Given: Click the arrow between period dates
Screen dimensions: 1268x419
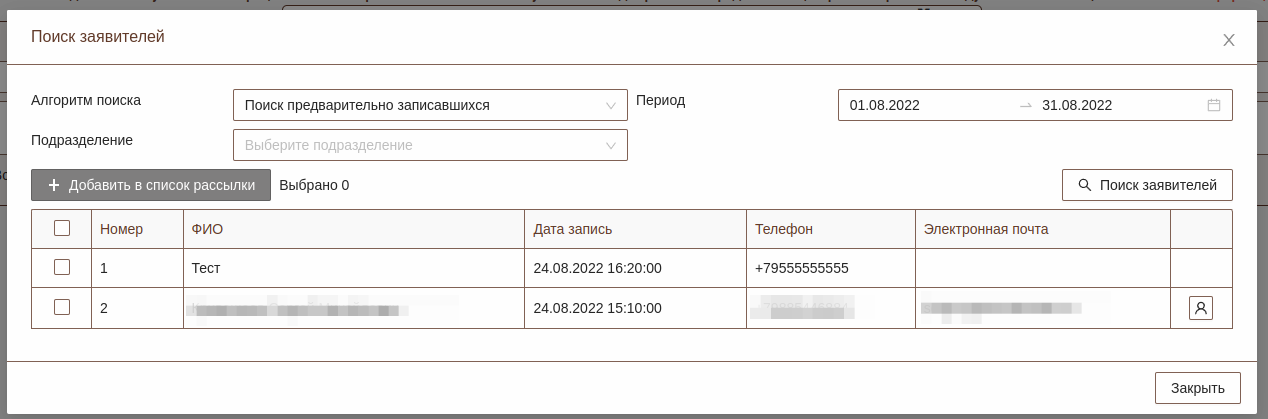Looking at the screenshot, I should tap(1025, 105).
